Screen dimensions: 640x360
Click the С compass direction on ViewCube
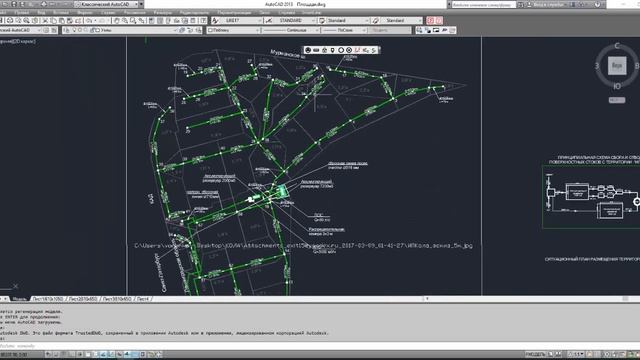click(x=617, y=46)
